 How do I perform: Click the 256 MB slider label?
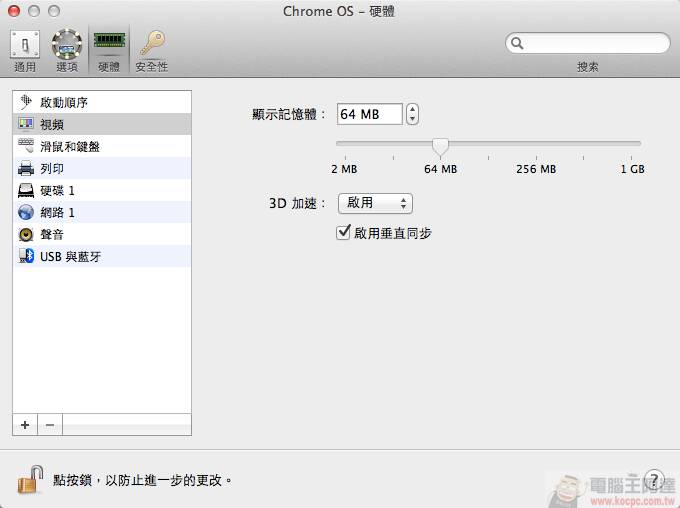tap(536, 169)
